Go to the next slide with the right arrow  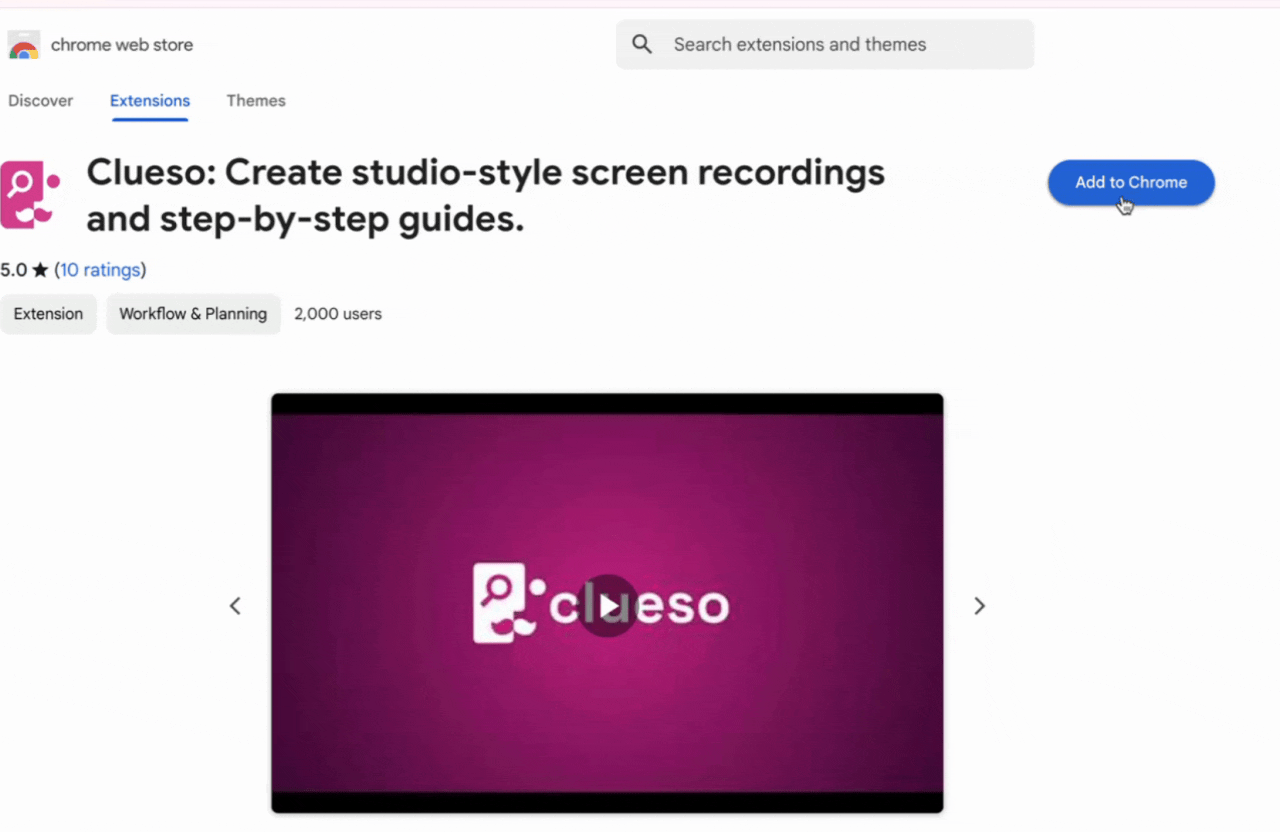click(x=980, y=606)
